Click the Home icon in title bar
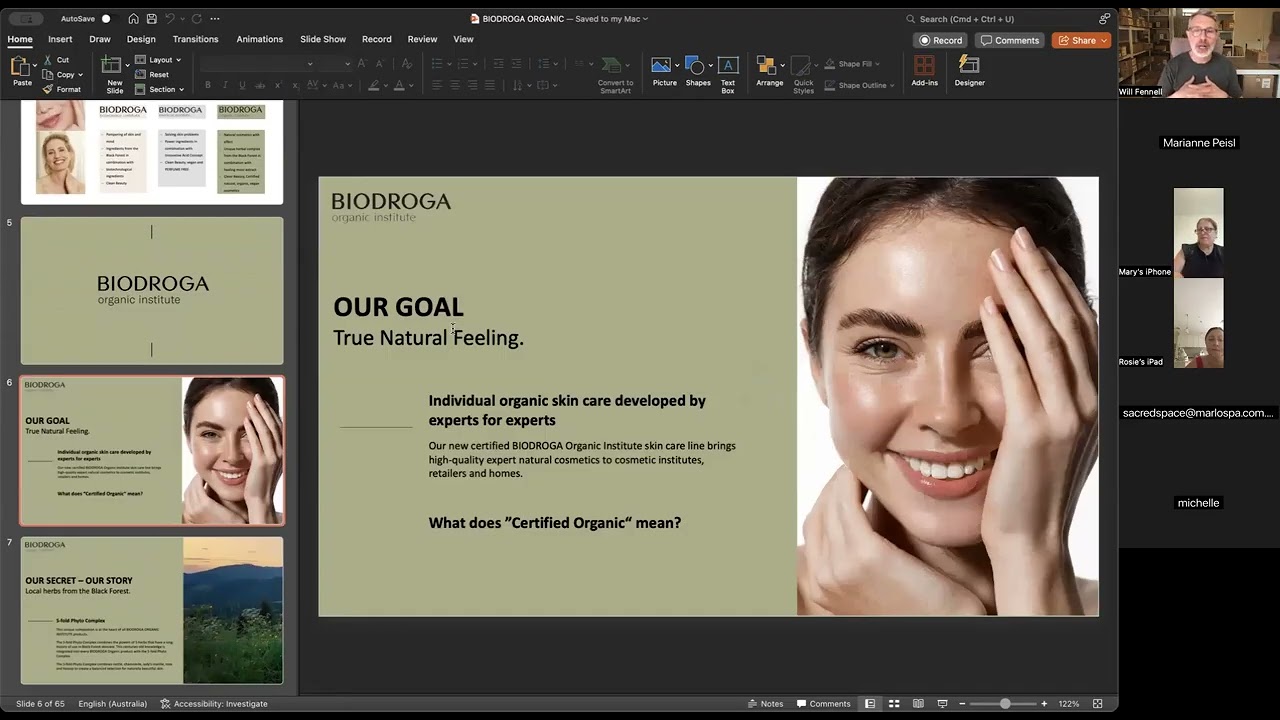This screenshot has width=1280, height=720. click(x=133, y=18)
